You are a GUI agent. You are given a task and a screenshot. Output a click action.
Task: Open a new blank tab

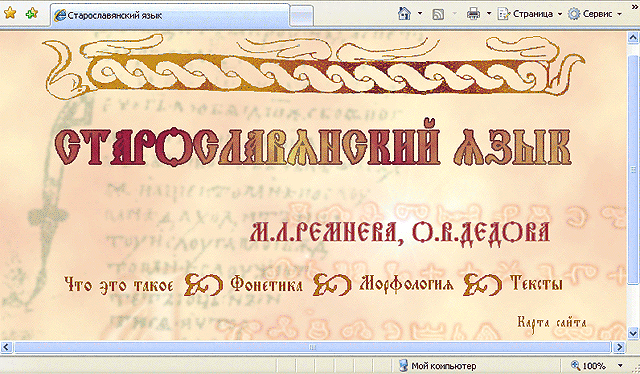click(x=302, y=16)
